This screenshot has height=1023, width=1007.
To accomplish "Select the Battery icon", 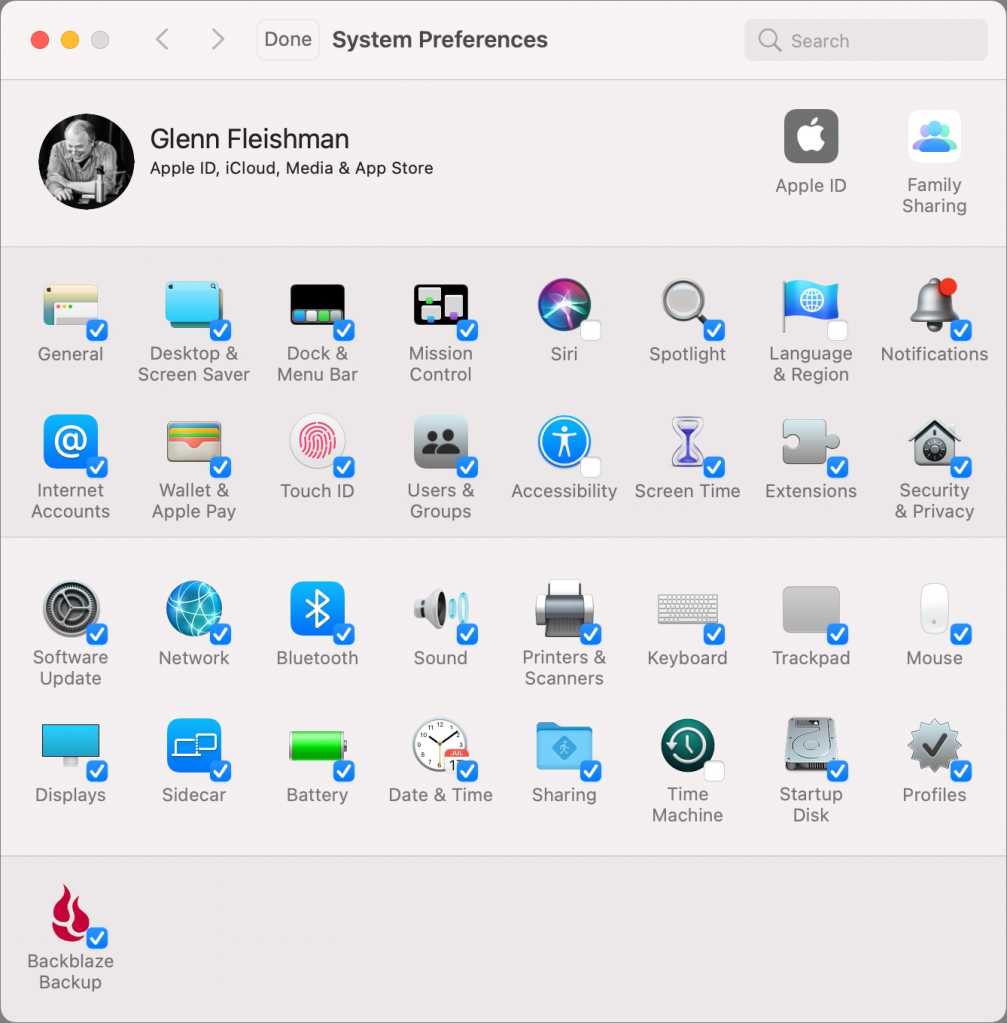I will click(317, 746).
